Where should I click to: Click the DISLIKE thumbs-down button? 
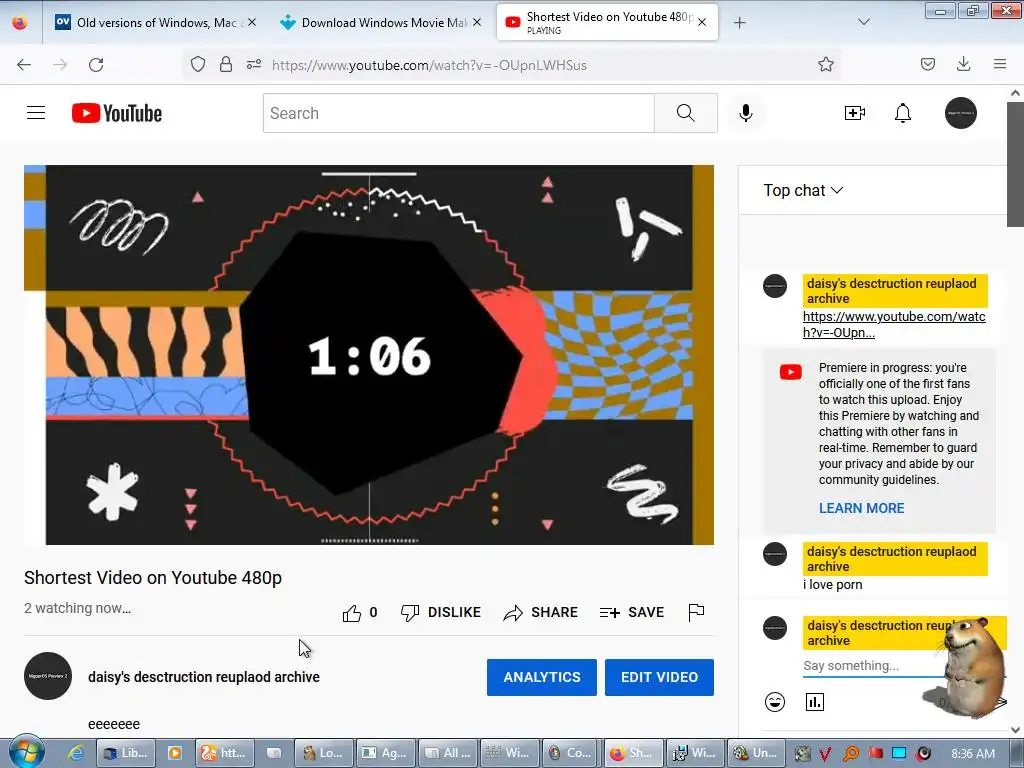441,613
